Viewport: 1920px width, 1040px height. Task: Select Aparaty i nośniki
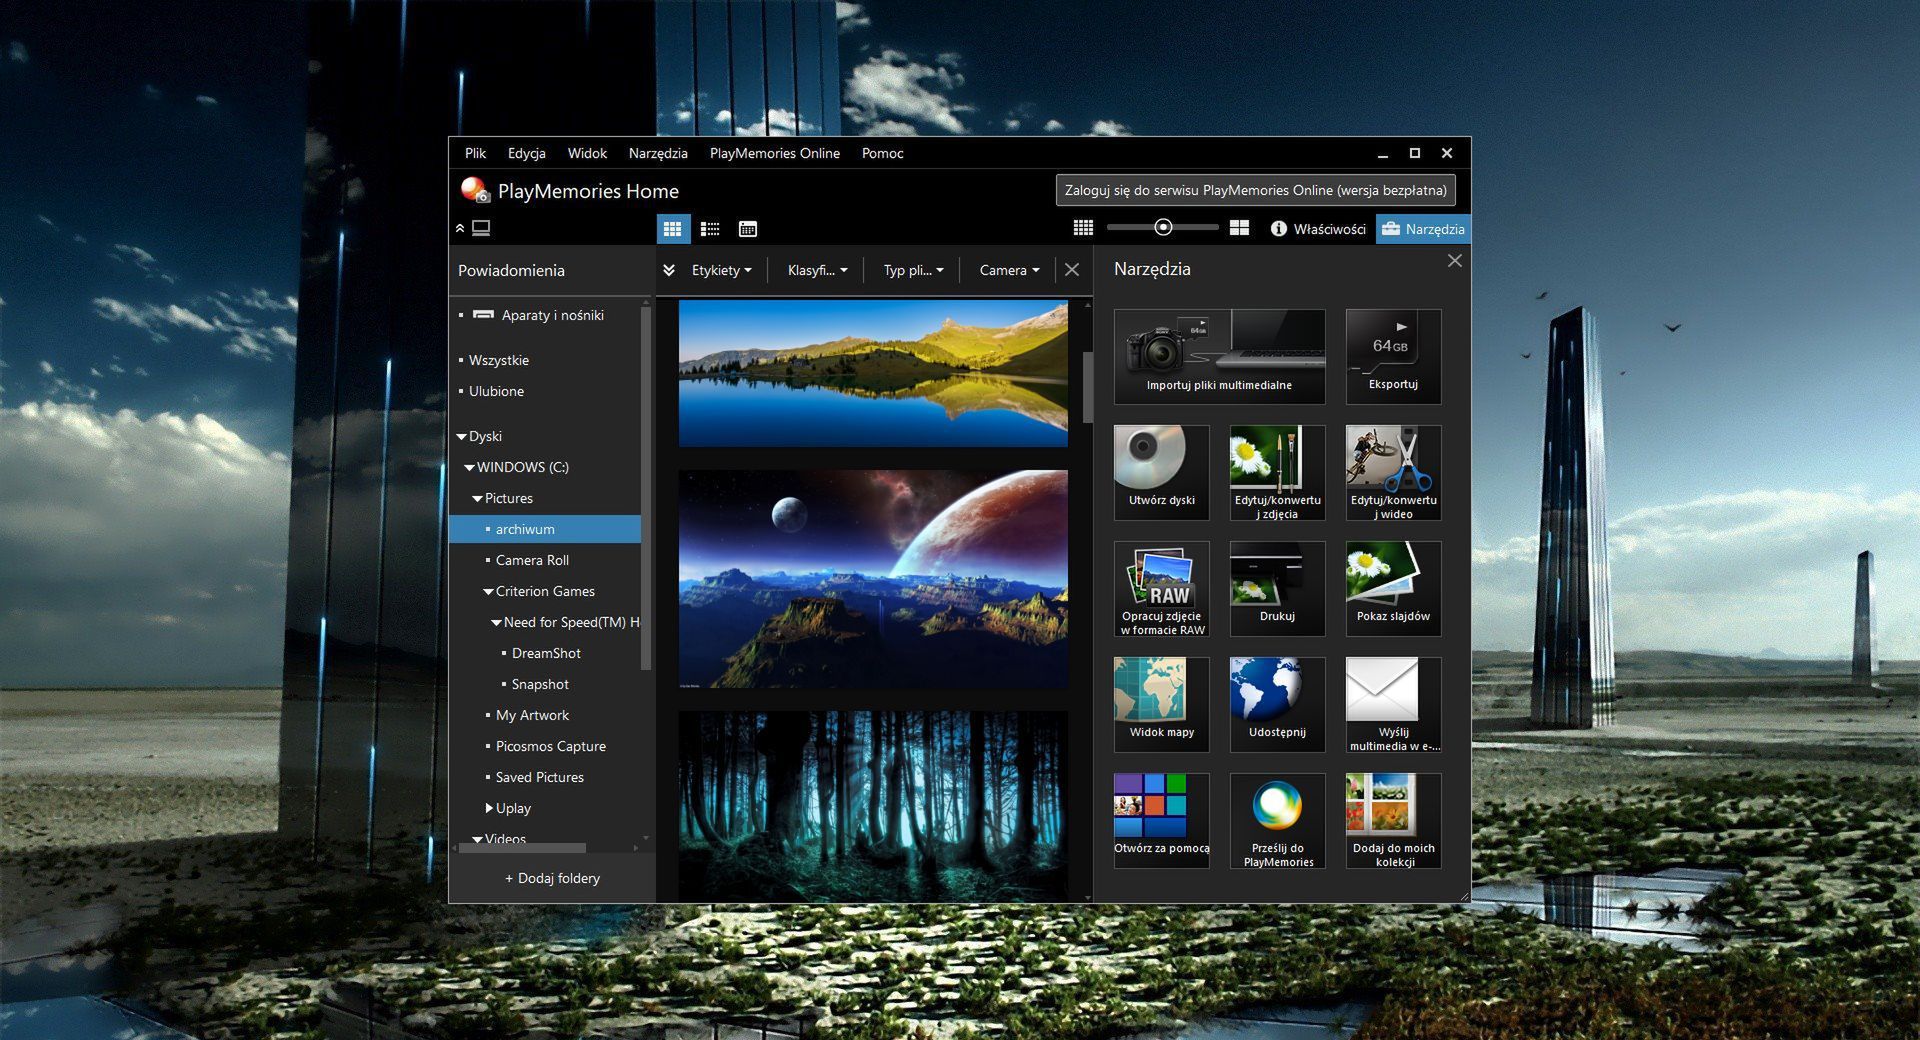[545, 315]
